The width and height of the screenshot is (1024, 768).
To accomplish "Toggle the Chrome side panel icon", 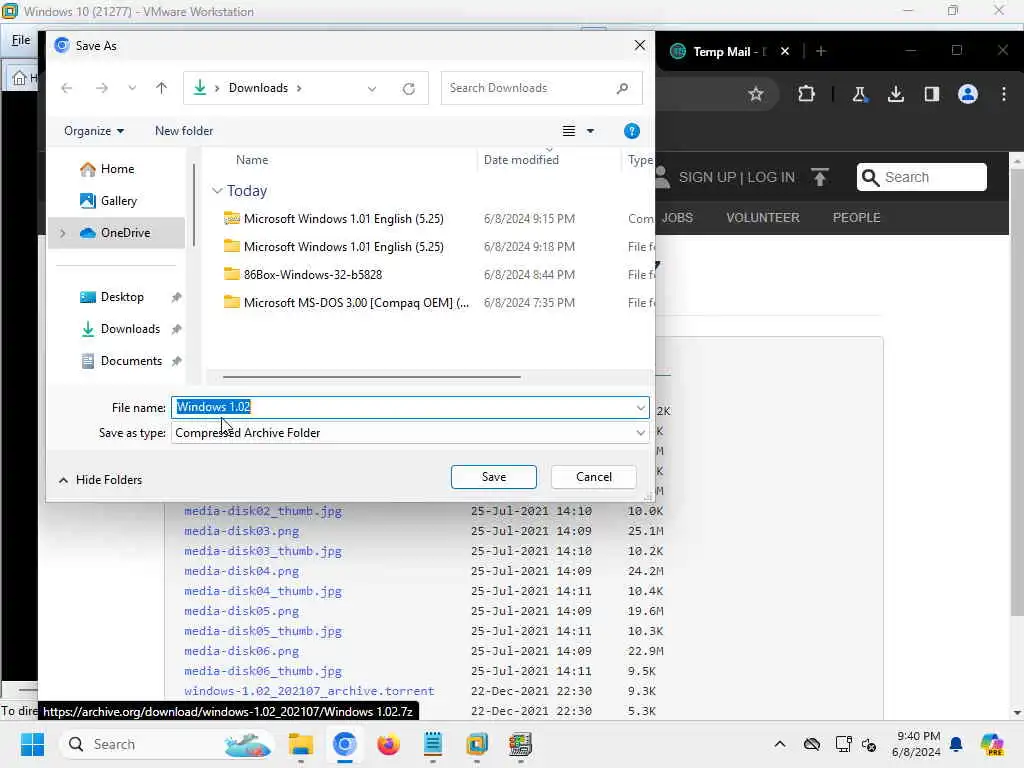I will coord(932,95).
